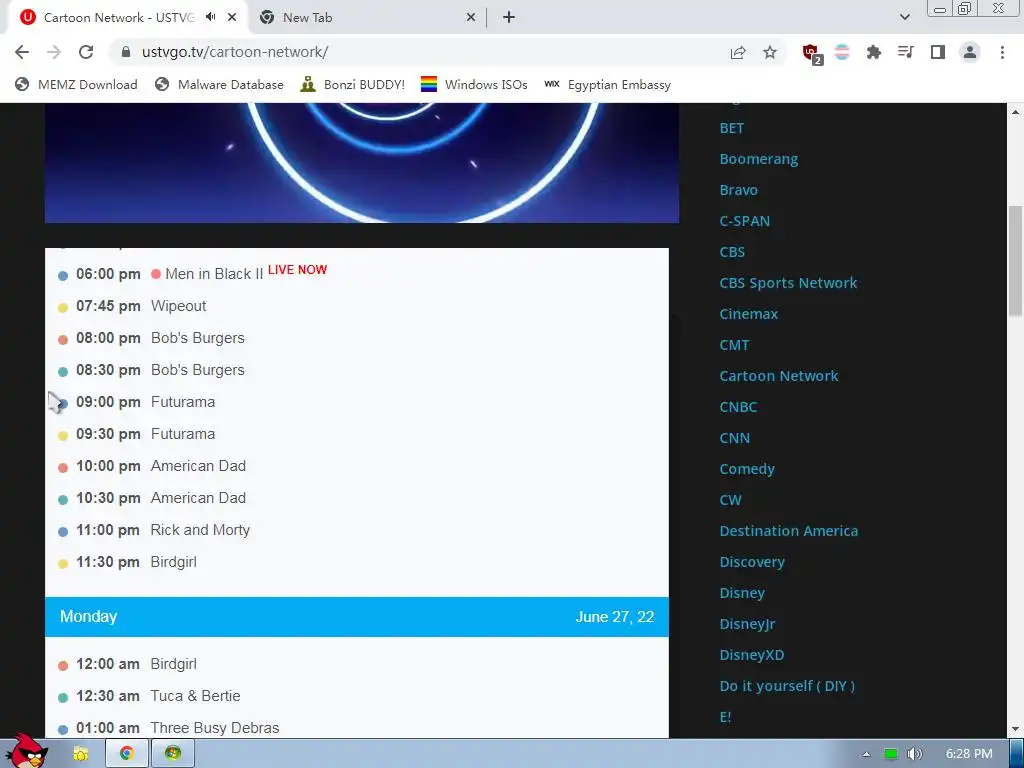Open the CBS channel link
The height and width of the screenshot is (768, 1024).
[x=732, y=252]
